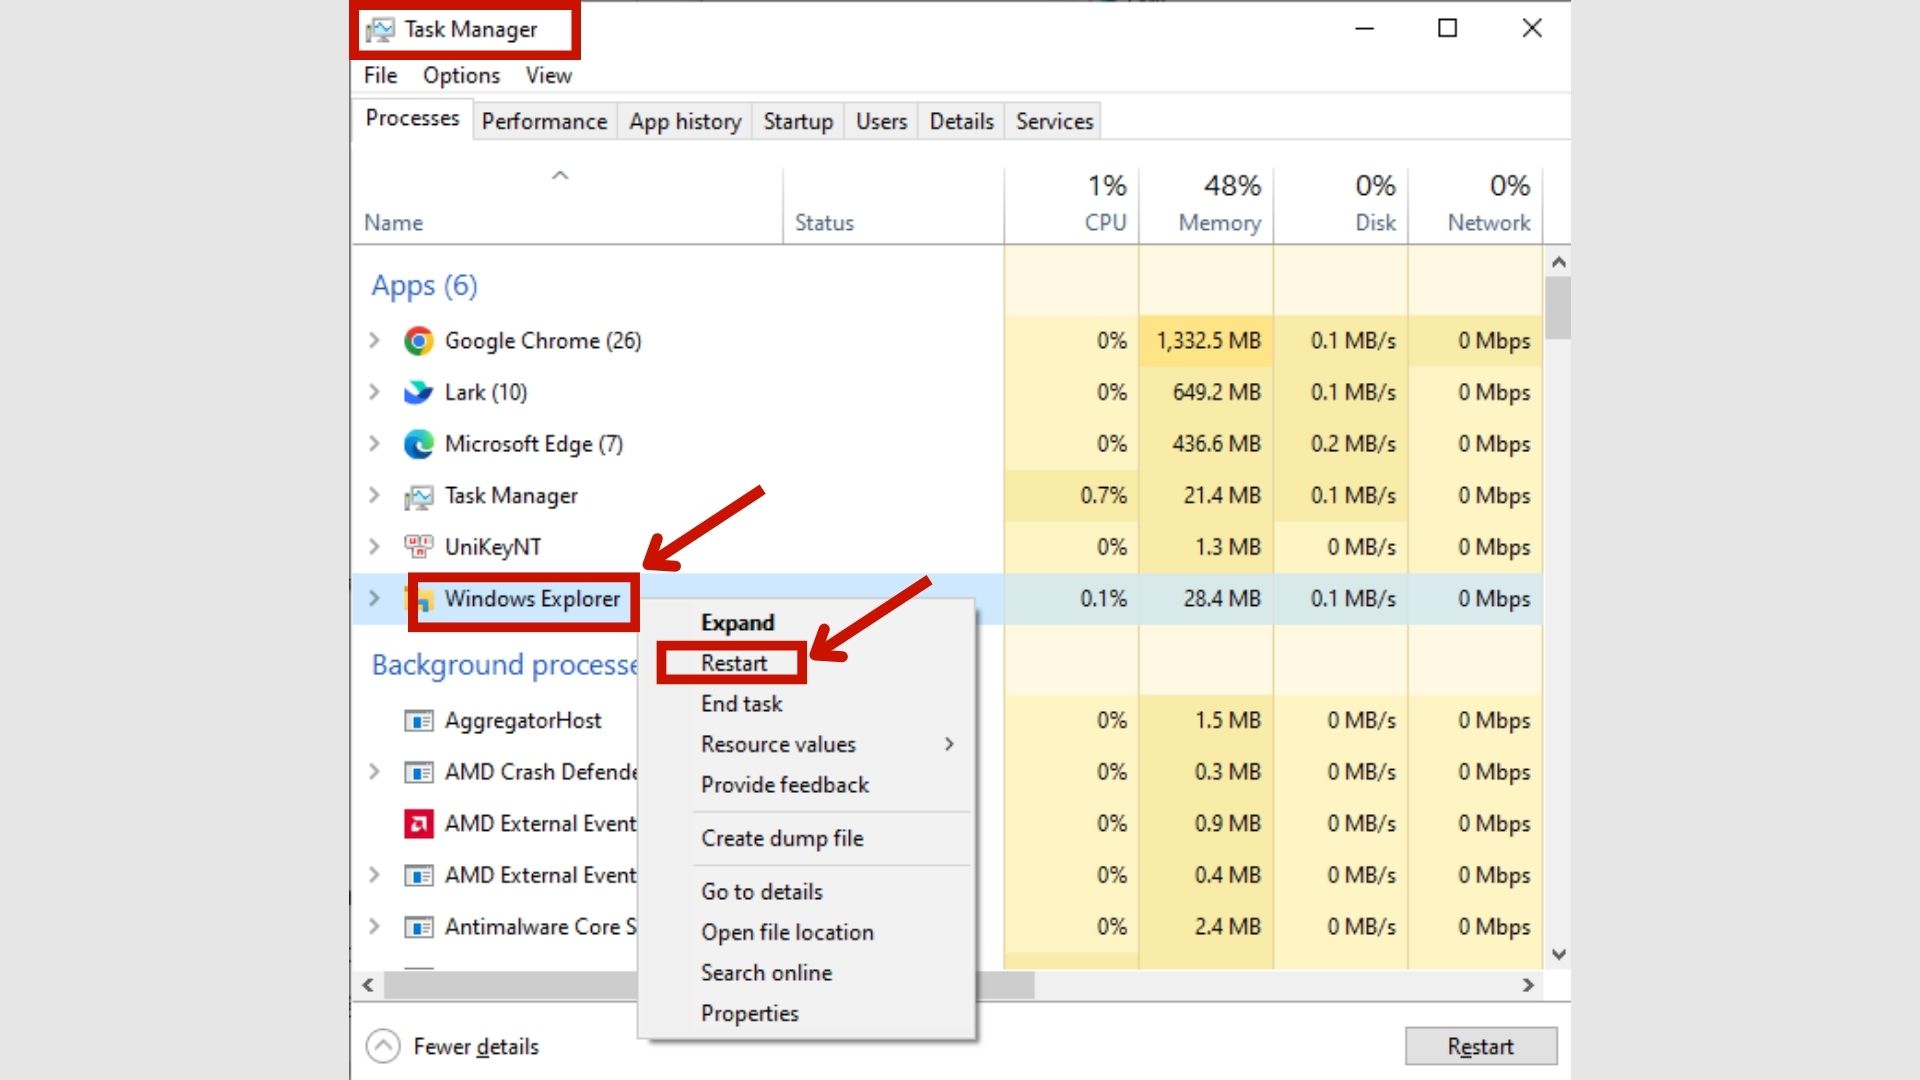Click the Task Manager icon in Apps list
Screen dimensions: 1920x1080
click(418, 496)
